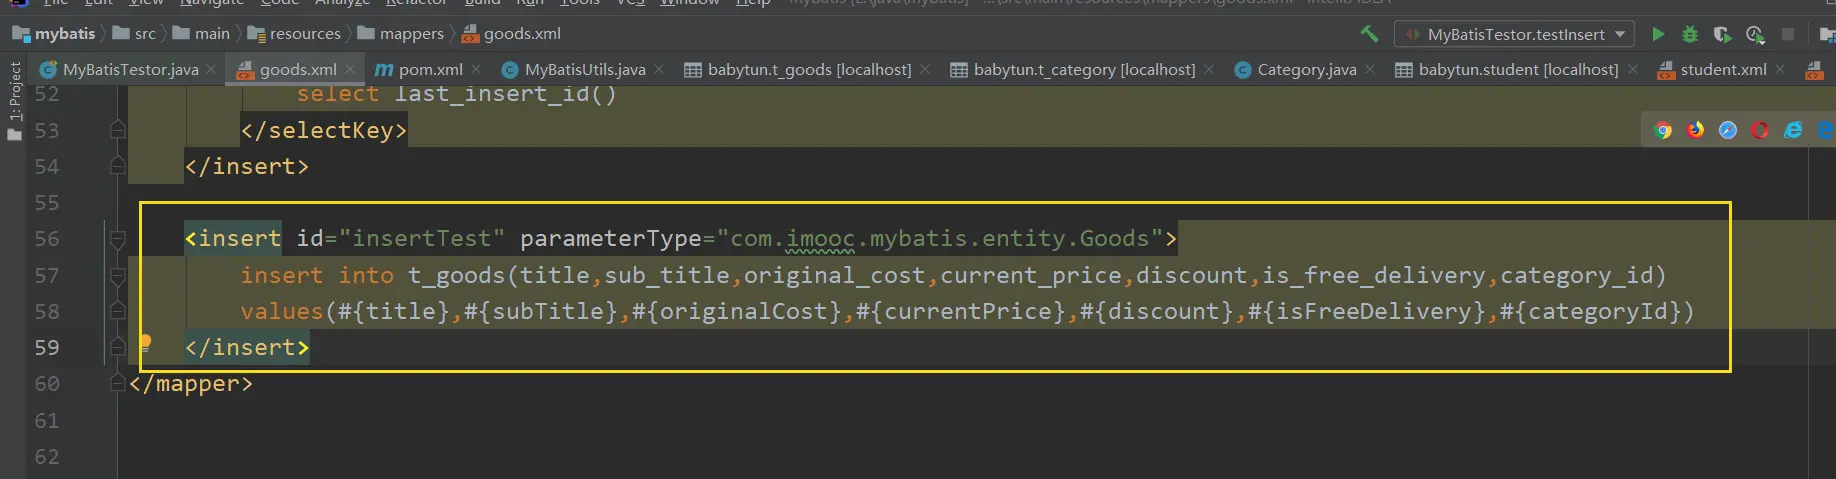The image size is (1836, 479).
Task: Open file preview in Safari browser
Action: pyautogui.click(x=1728, y=130)
